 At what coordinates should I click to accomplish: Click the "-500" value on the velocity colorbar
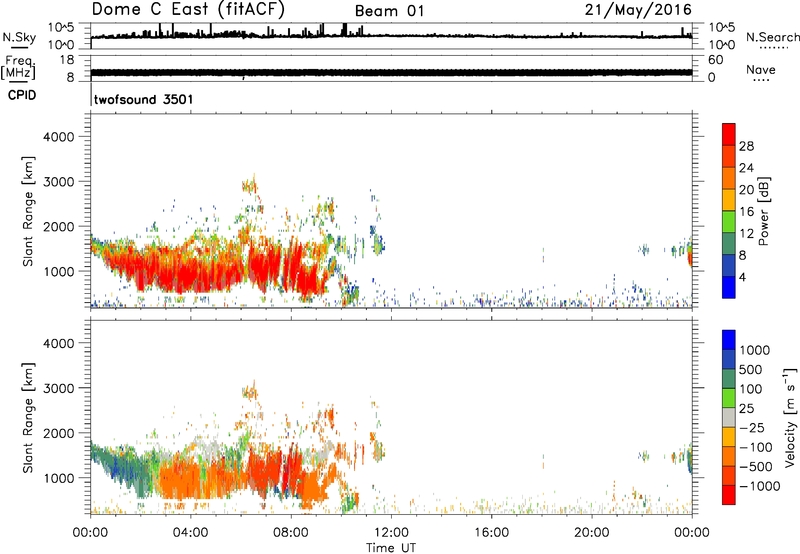[x=755, y=467]
